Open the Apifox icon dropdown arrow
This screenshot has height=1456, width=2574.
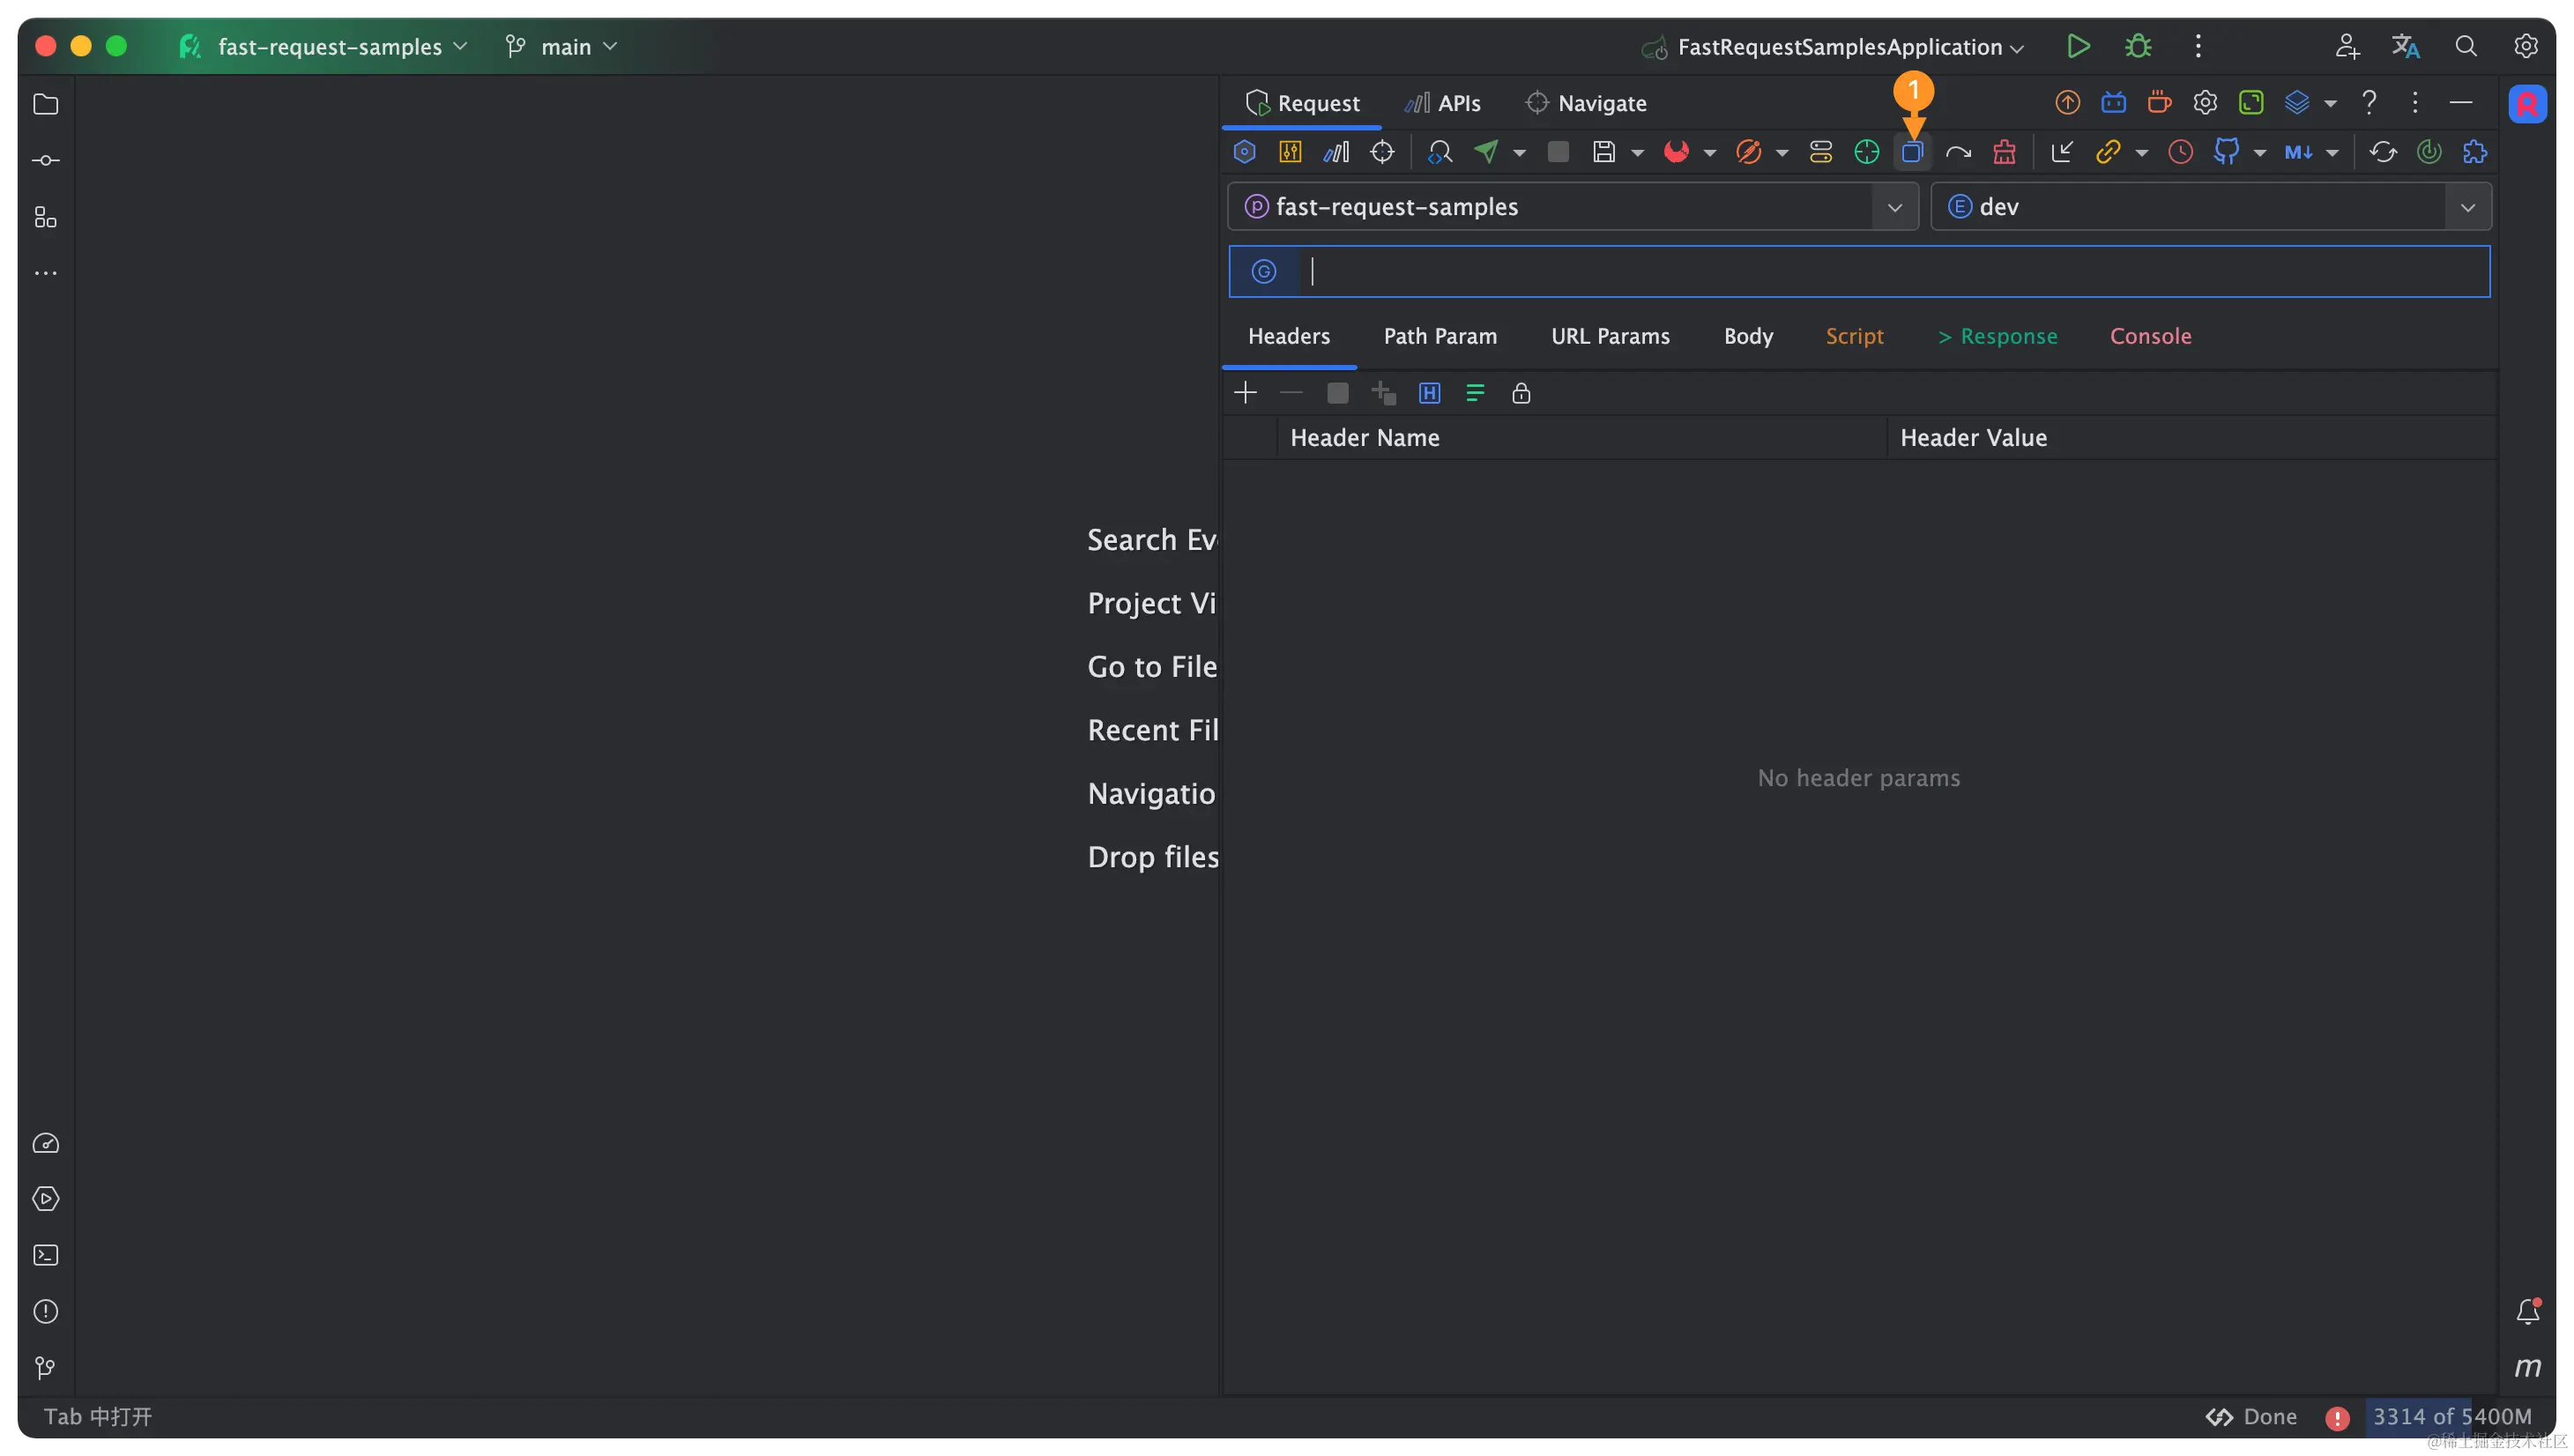coord(1710,153)
